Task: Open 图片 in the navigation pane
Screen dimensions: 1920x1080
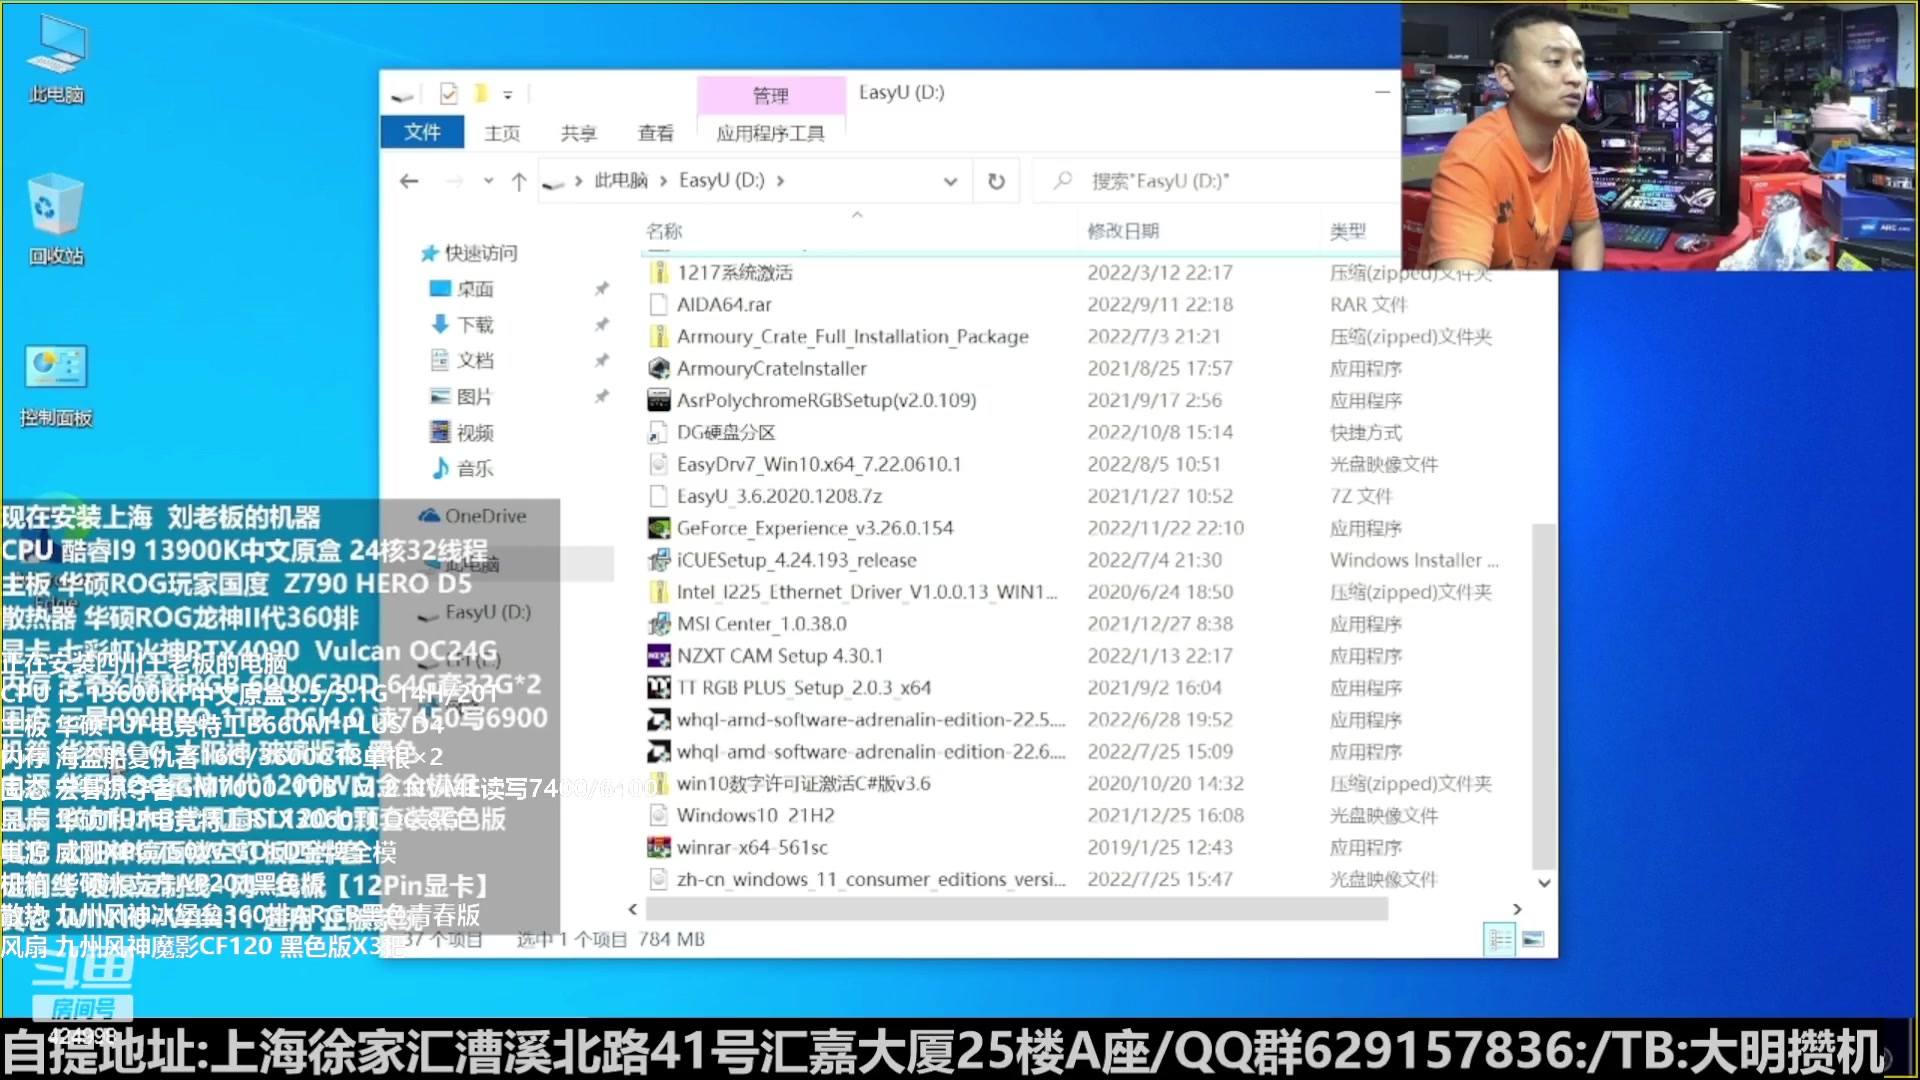Action: (462, 397)
